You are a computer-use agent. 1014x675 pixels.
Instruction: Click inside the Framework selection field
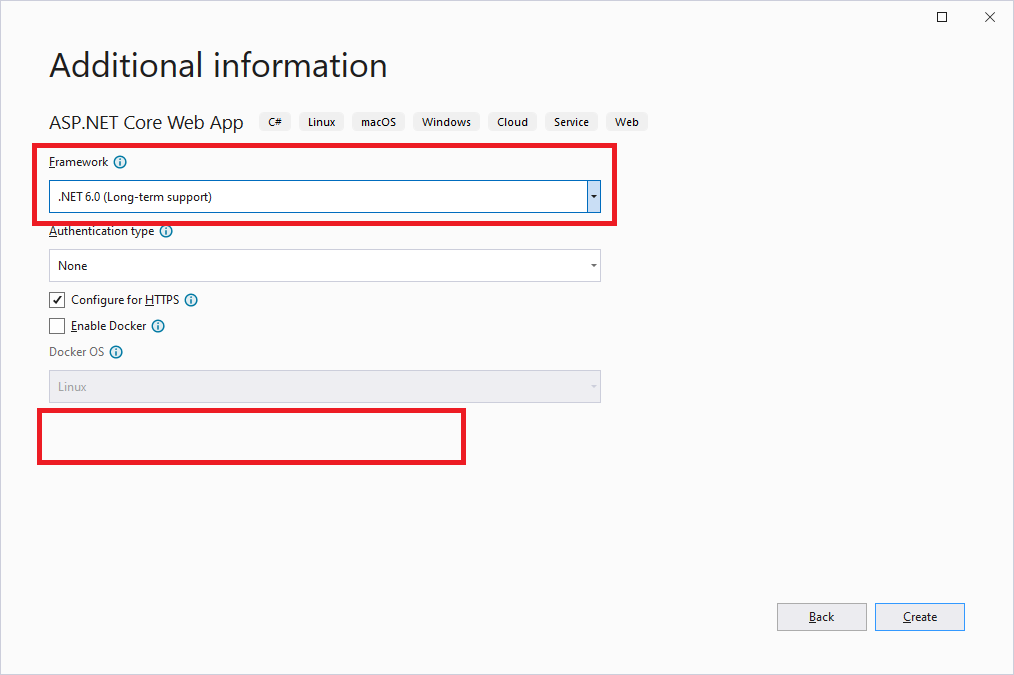tap(300, 196)
